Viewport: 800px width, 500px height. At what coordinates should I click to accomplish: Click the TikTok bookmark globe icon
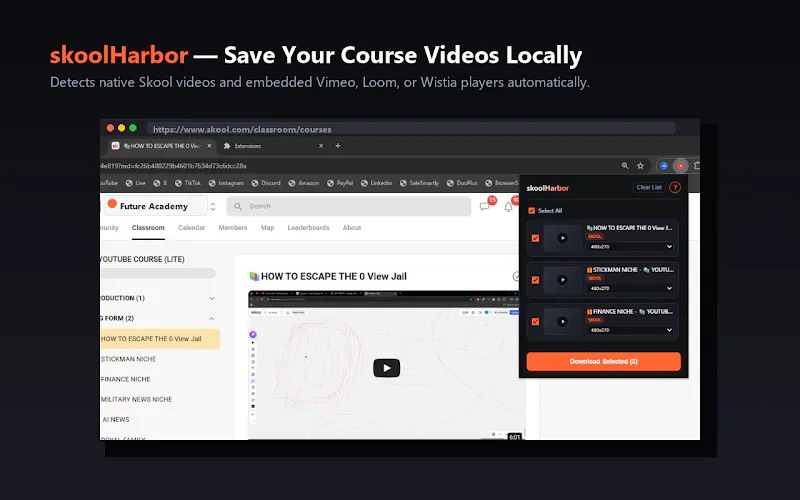[178, 183]
